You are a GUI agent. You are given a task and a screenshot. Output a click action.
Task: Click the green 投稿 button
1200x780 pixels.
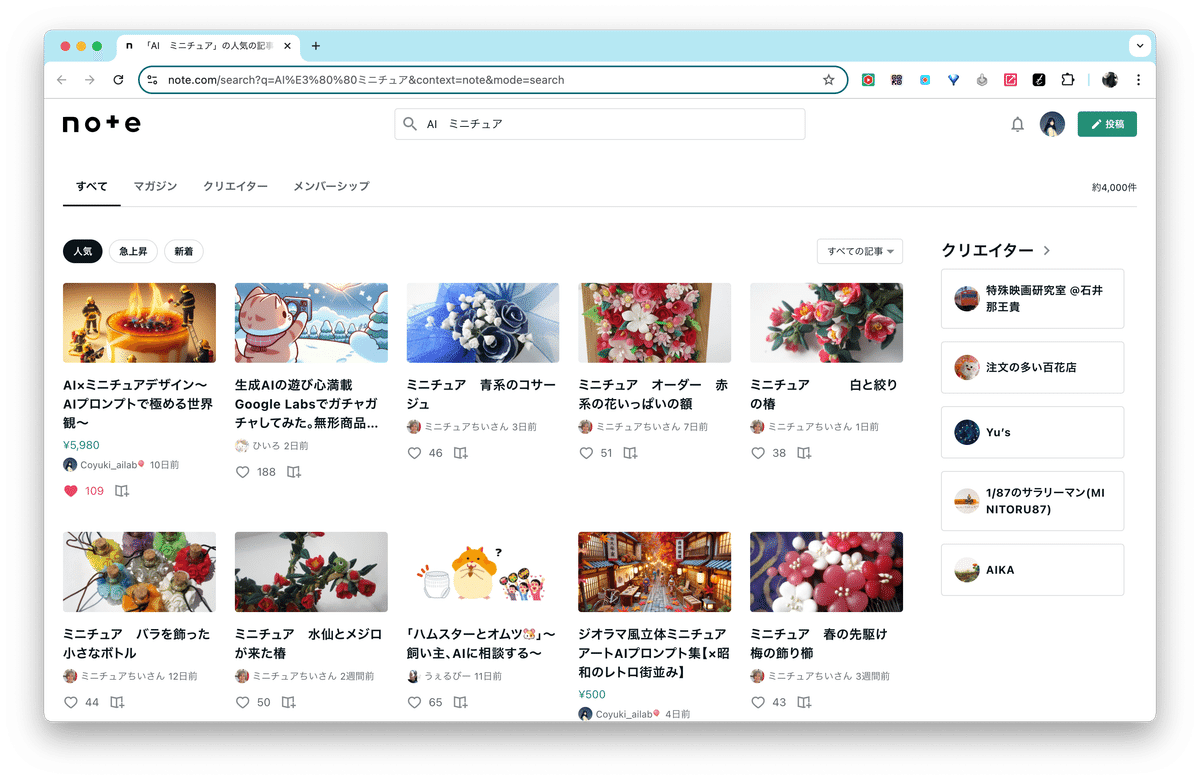tap(1107, 124)
